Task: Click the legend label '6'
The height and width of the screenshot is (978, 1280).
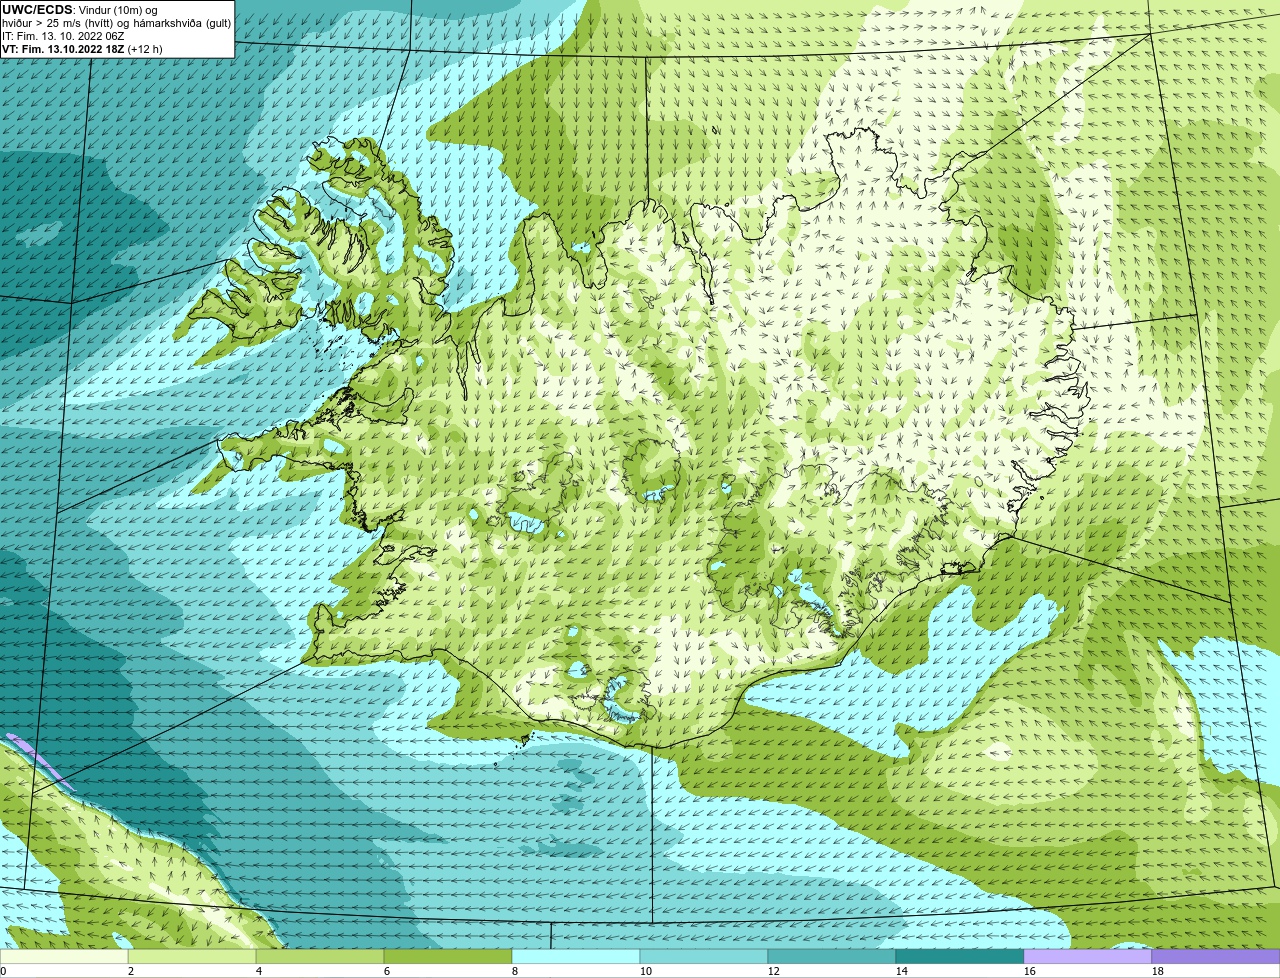Action: [x=387, y=971]
